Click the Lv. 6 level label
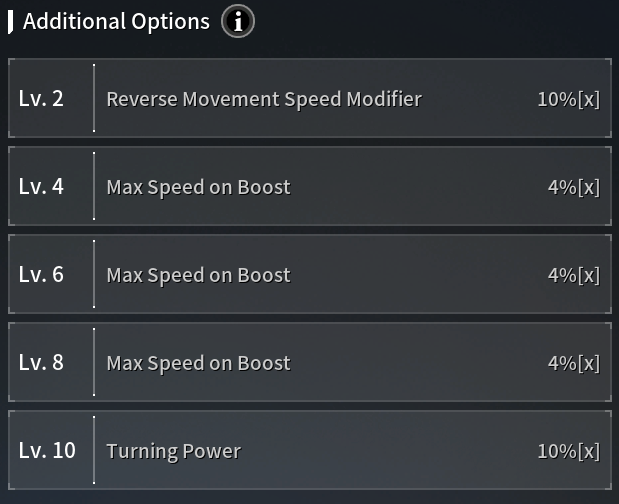The image size is (619, 504). click(41, 275)
